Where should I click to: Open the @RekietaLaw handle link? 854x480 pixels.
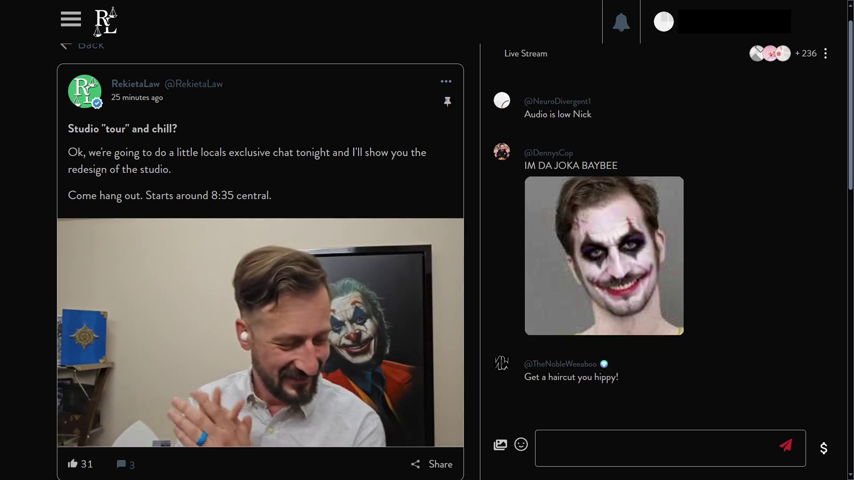[x=193, y=84]
